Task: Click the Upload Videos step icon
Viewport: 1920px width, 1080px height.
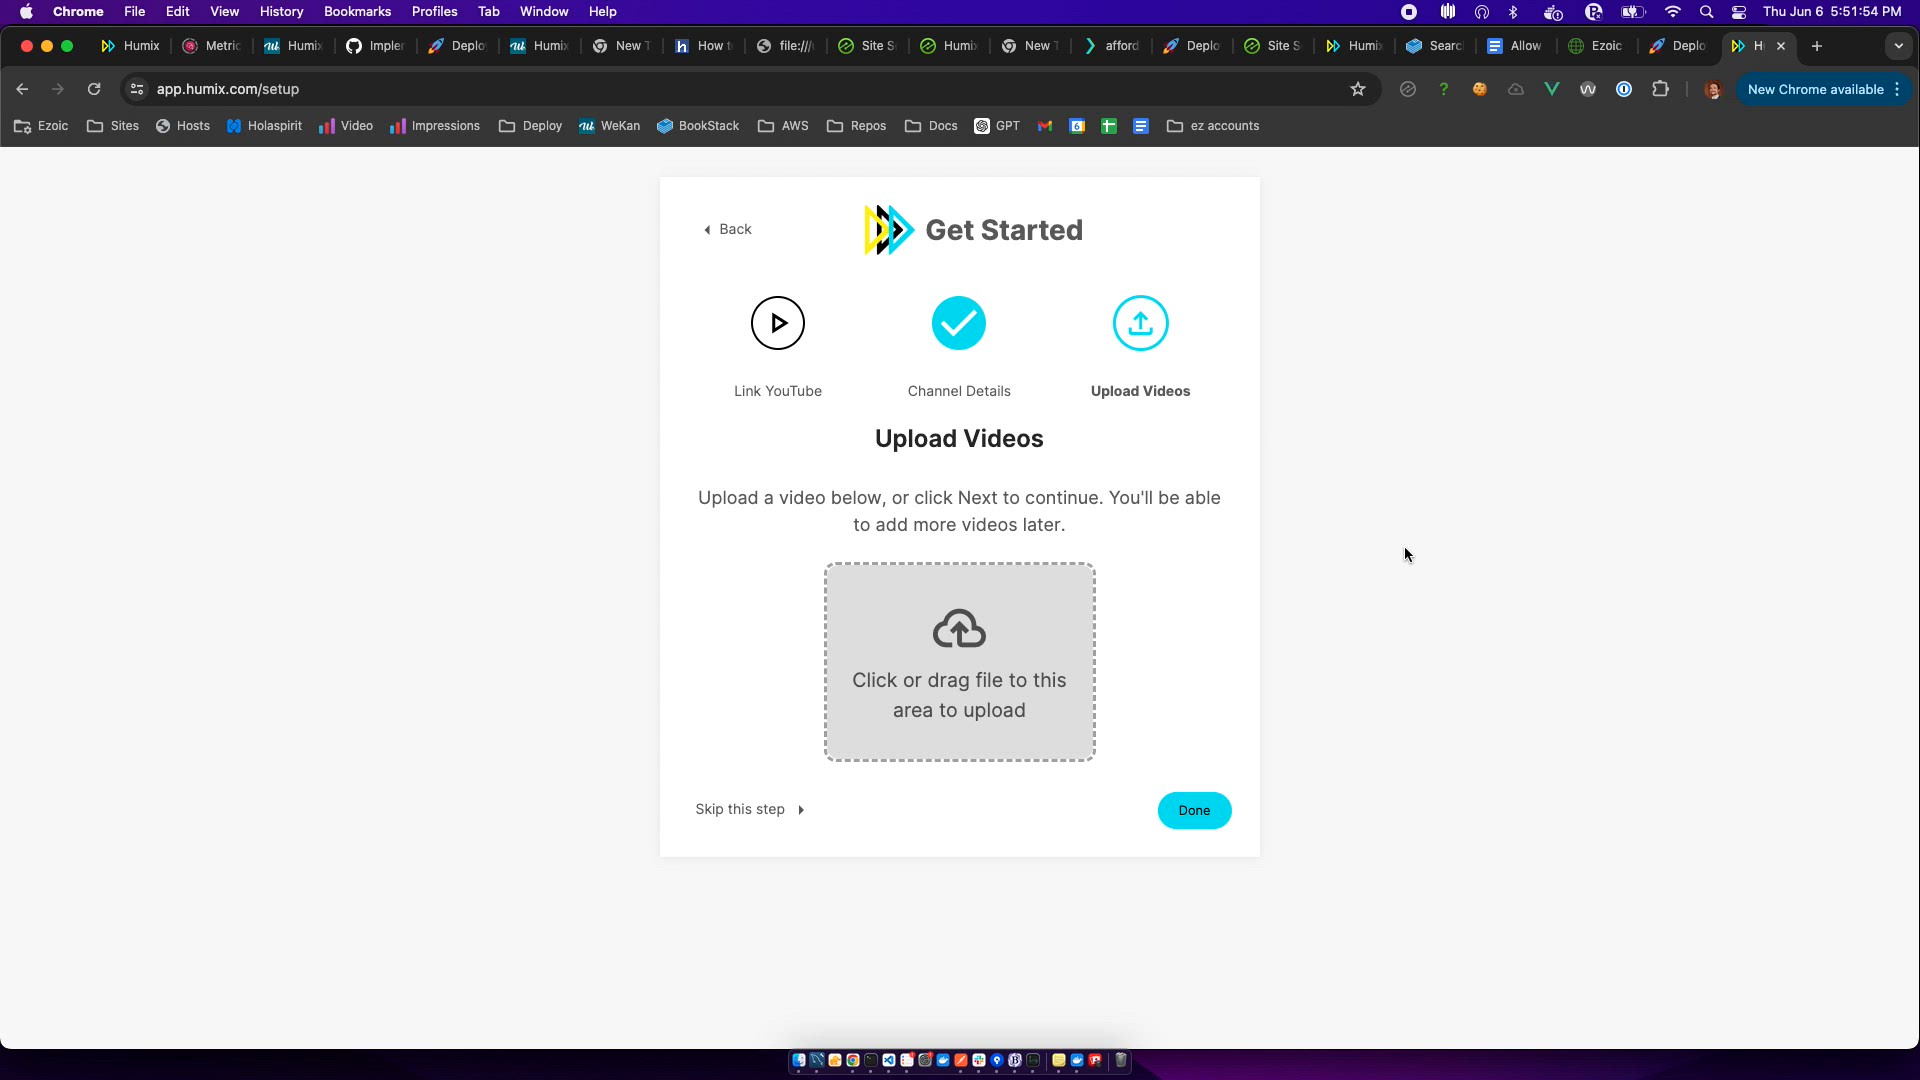Action: pos(1140,323)
